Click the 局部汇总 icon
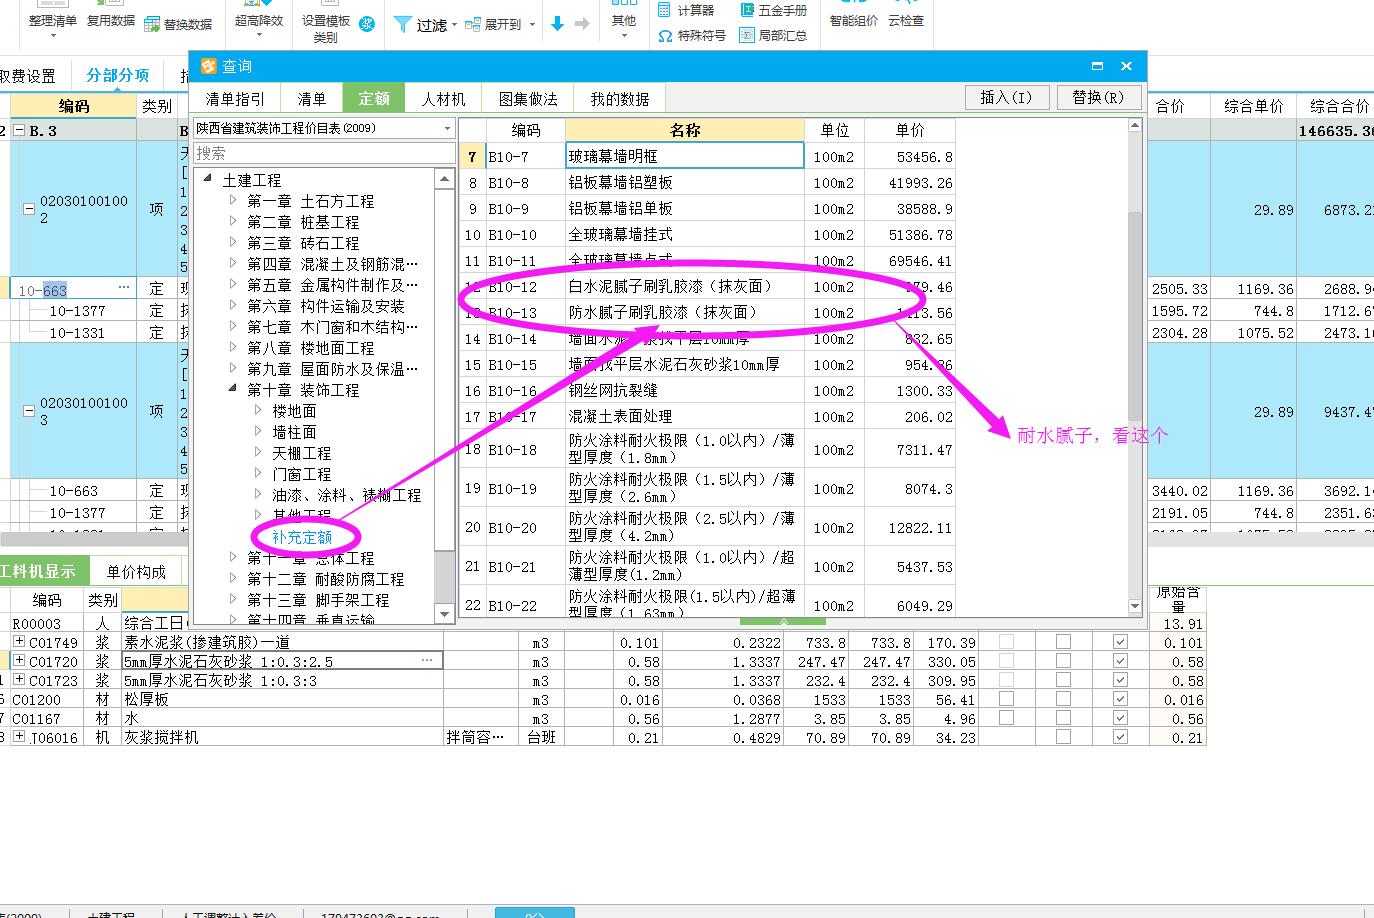Image resolution: width=1374 pixels, height=918 pixels. 746,35
